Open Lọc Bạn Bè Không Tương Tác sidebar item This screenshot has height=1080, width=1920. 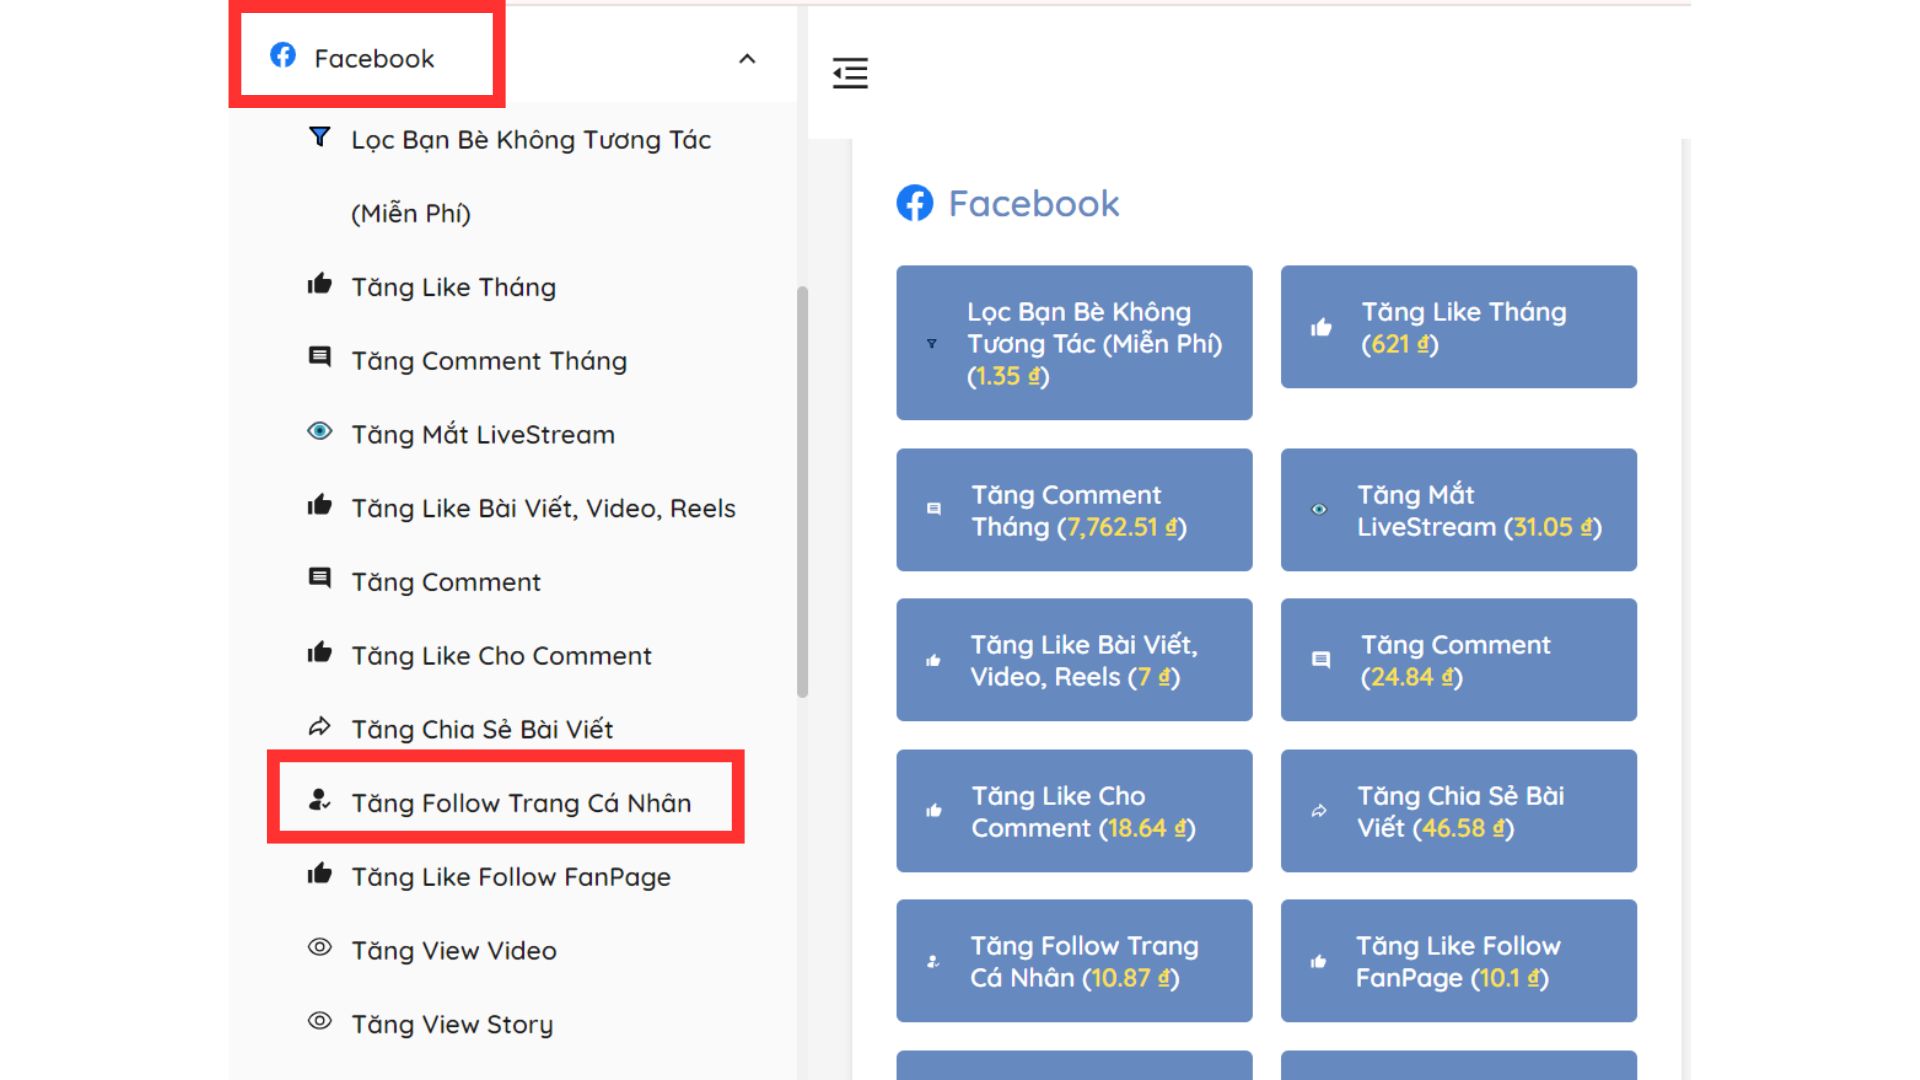coord(531,176)
